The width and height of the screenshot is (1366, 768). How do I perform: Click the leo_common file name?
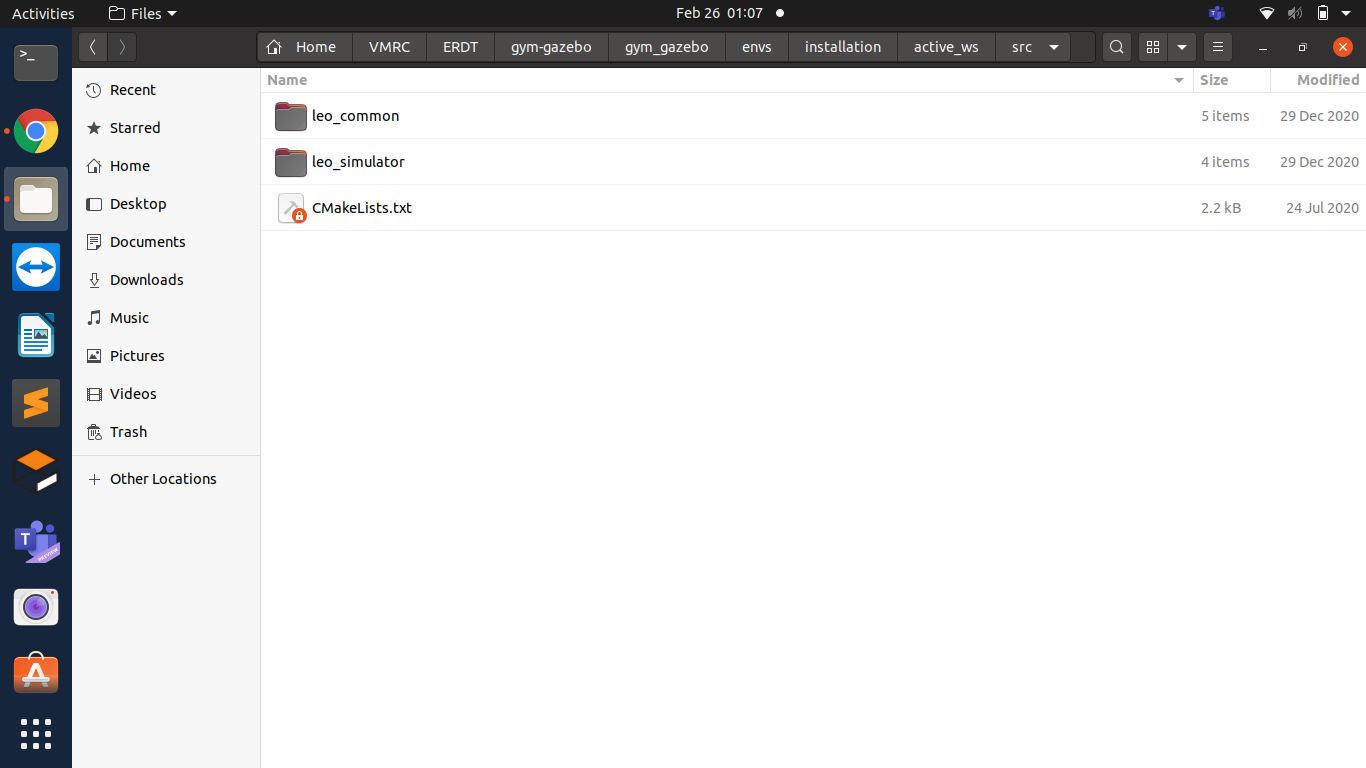[355, 116]
